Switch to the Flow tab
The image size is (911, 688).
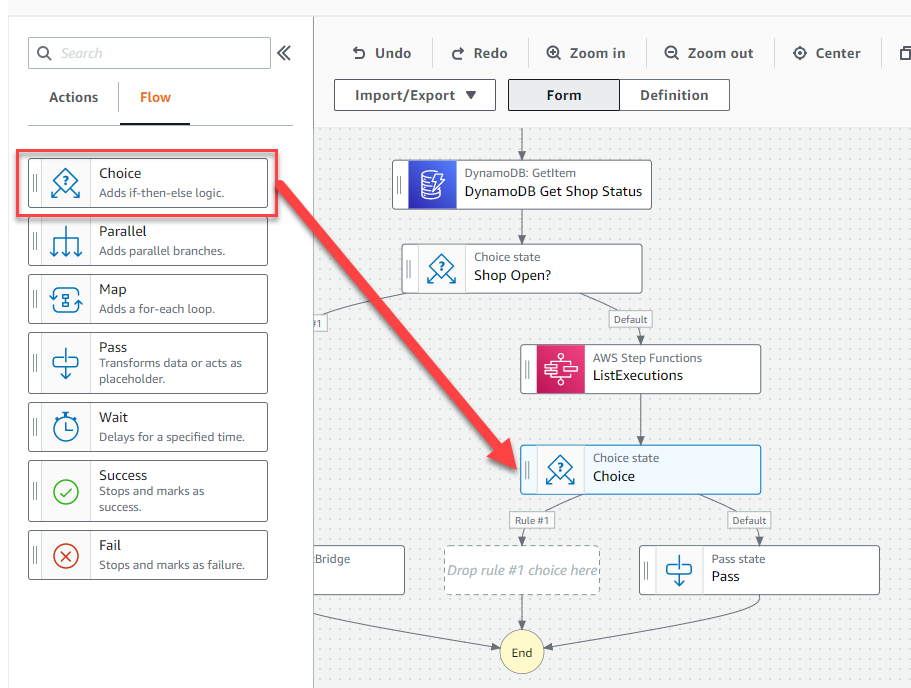pos(155,97)
